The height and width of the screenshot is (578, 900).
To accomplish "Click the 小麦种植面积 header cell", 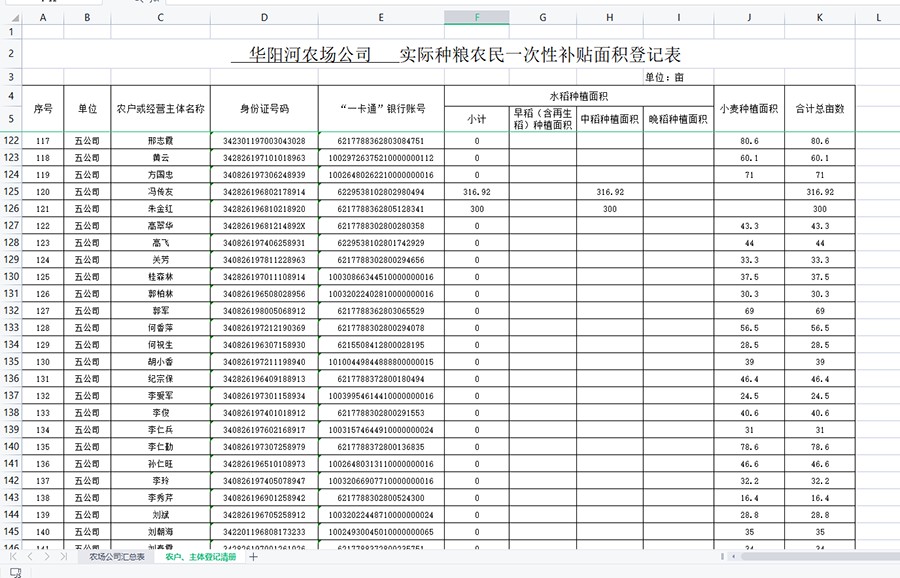I will point(749,108).
